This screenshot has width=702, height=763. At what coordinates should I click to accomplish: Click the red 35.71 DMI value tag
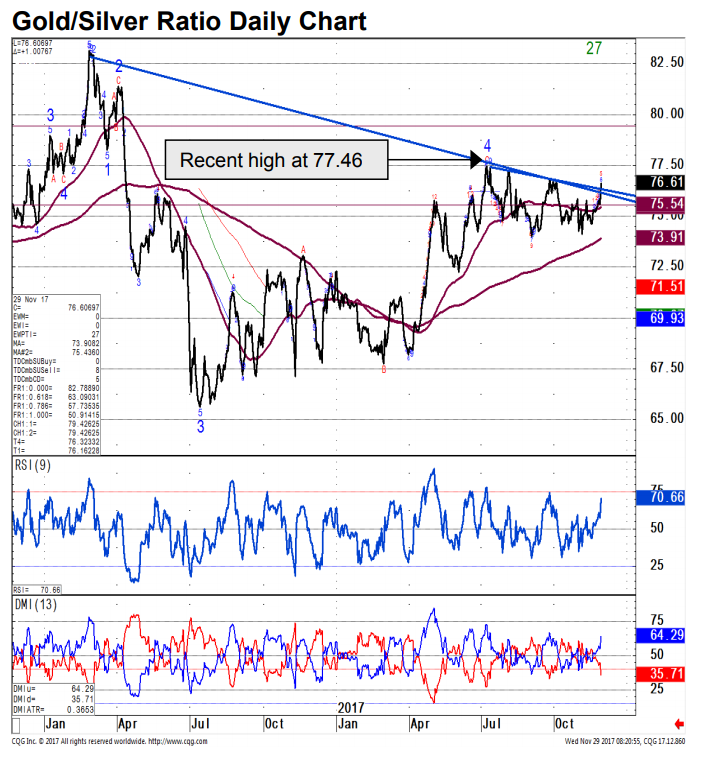pyautogui.click(x=660, y=674)
